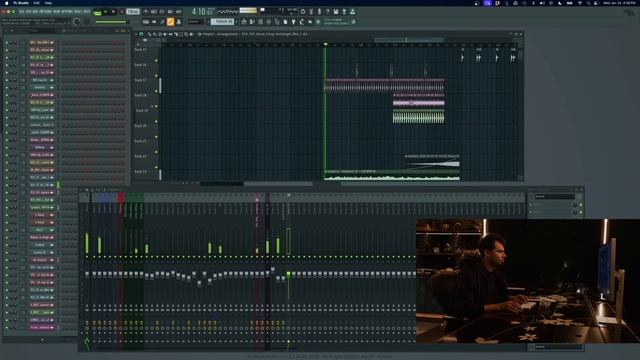Toggle the Playlist snap magnet icon
640x360 pixels.
(141, 34)
